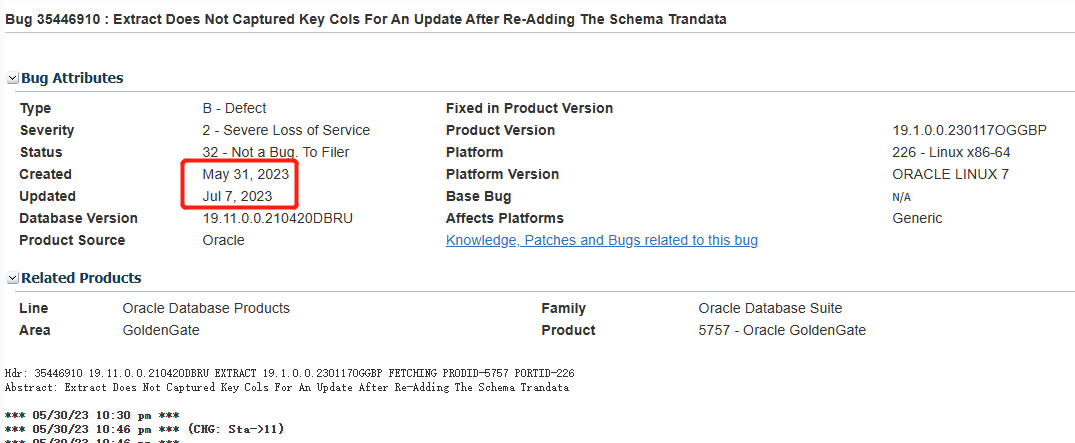Screen dimensions: 1075x443
Task: Click the GoldenGate area value
Action: [161, 330]
